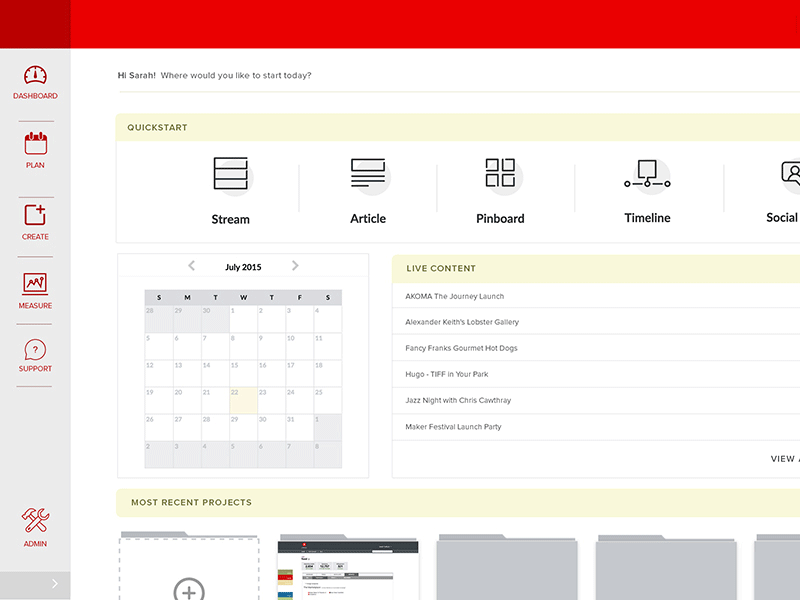Screen dimensions: 800x600
Task: Click the July 2015 month label
Action: [x=243, y=267]
